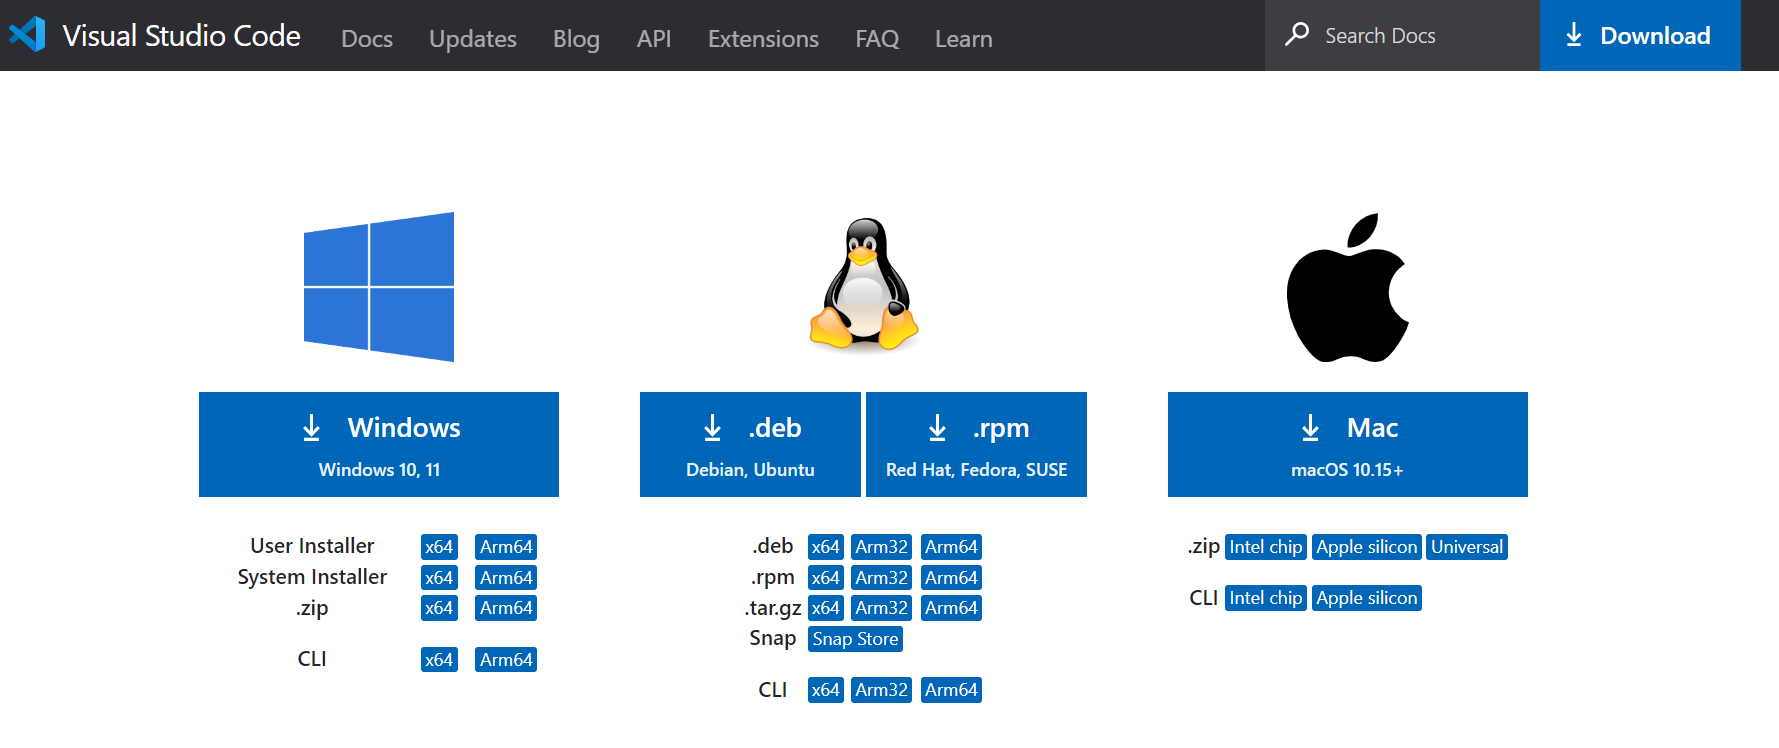
Task: Select Windows .zip x64 download
Action: pyautogui.click(x=439, y=608)
